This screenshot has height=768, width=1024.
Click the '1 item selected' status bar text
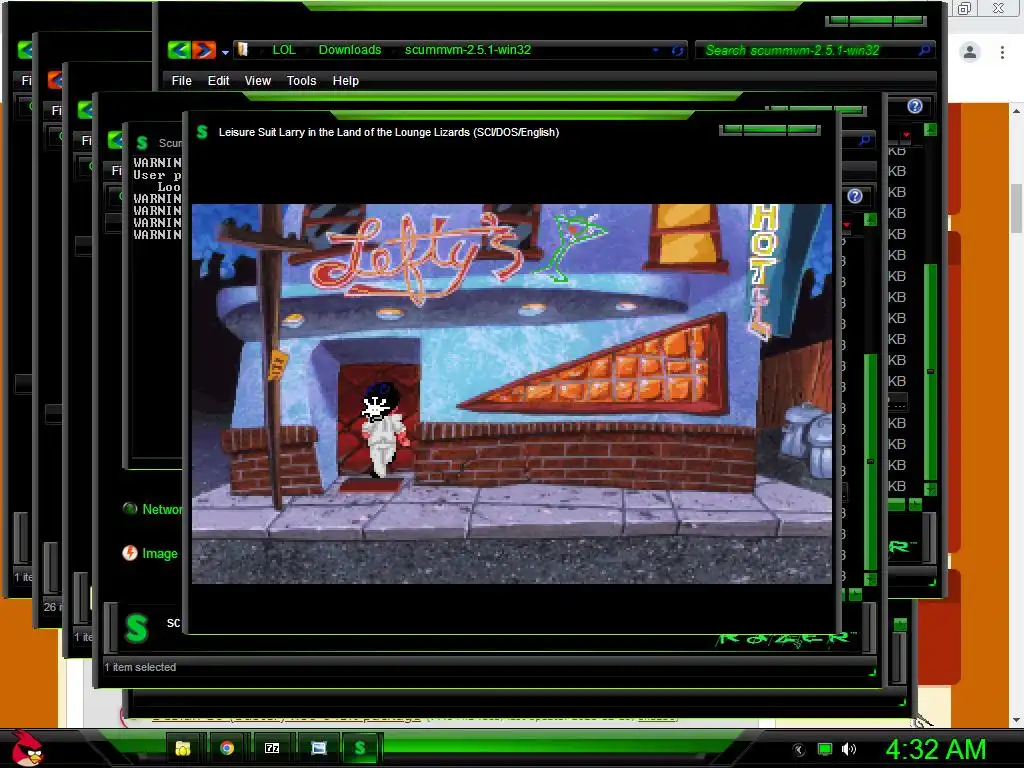click(140, 667)
